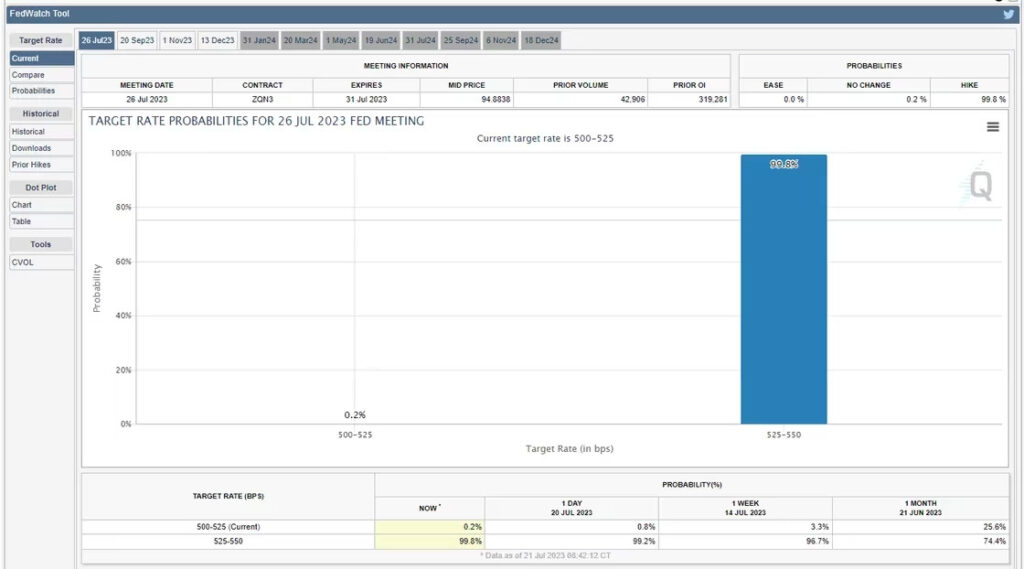
Task: Click the Twitter bird icon
Action: pyautogui.click(x=1008, y=14)
